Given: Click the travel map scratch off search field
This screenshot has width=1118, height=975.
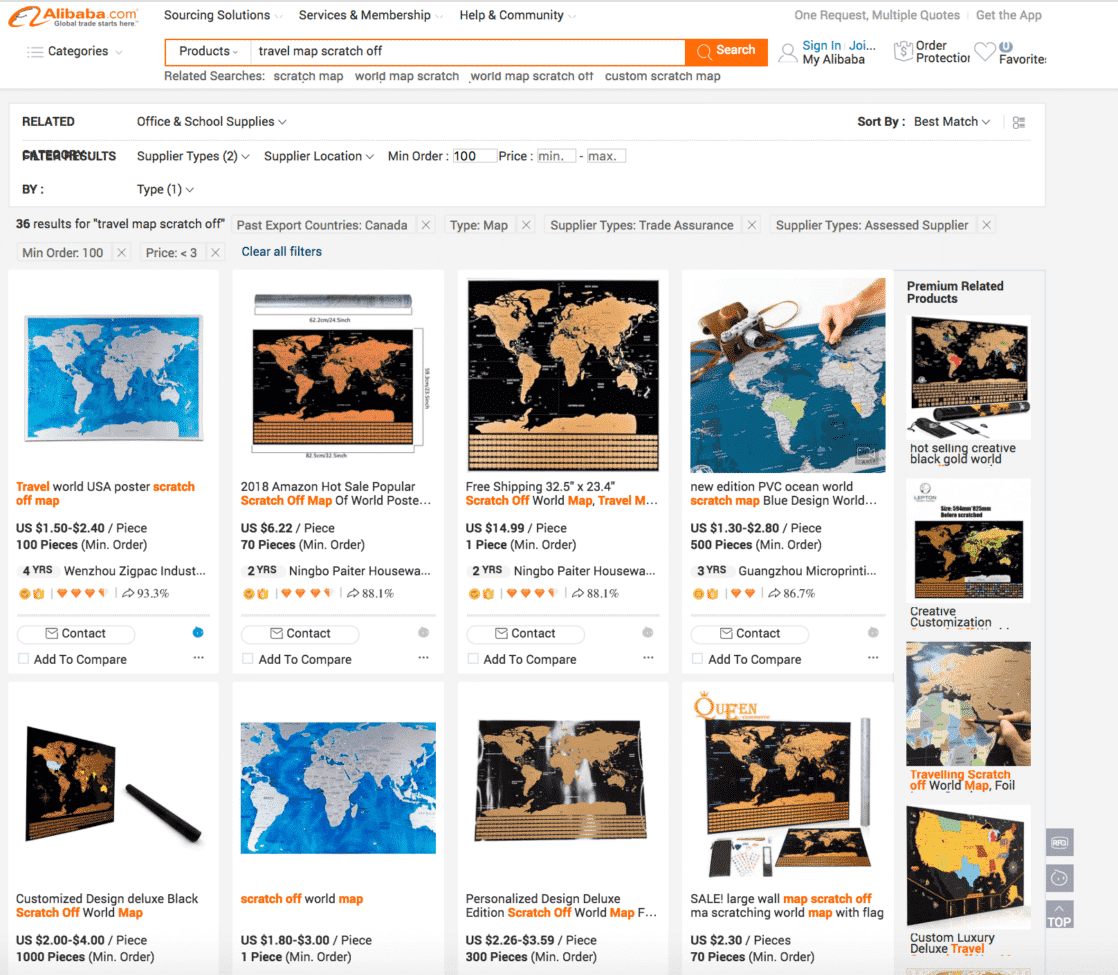Looking at the screenshot, I should 467,51.
